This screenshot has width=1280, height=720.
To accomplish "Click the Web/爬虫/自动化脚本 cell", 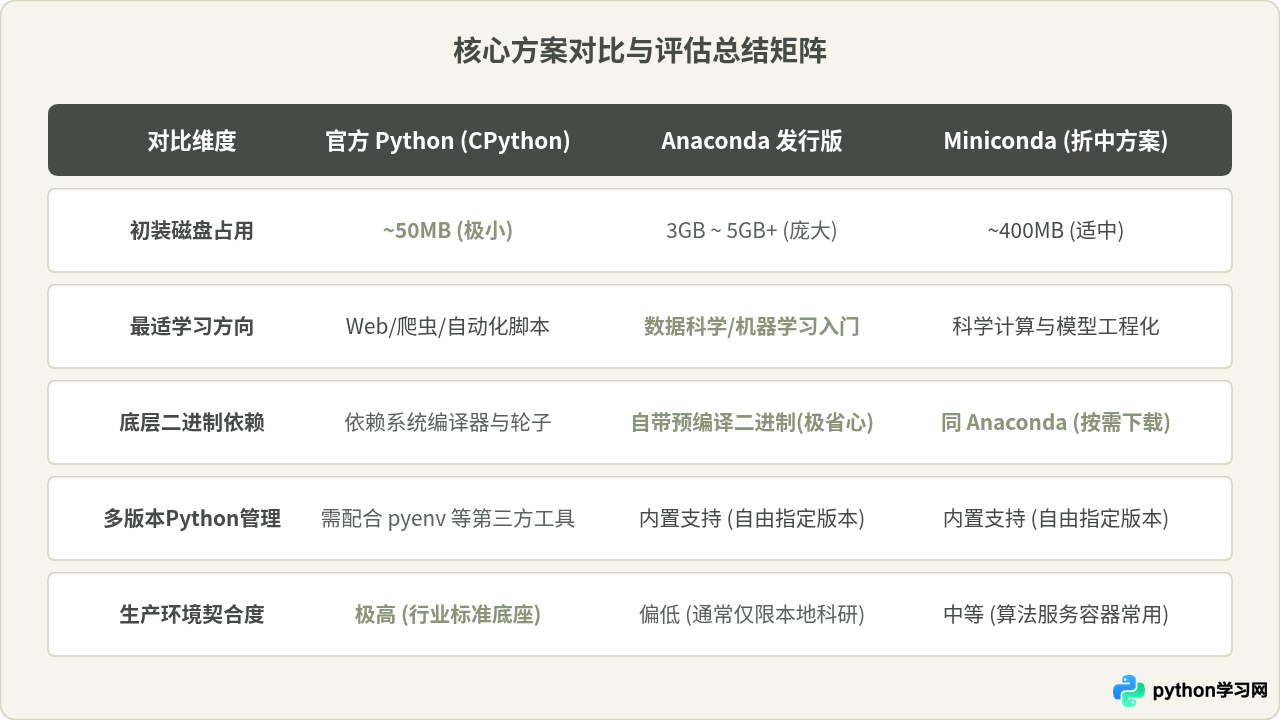I will point(448,327).
